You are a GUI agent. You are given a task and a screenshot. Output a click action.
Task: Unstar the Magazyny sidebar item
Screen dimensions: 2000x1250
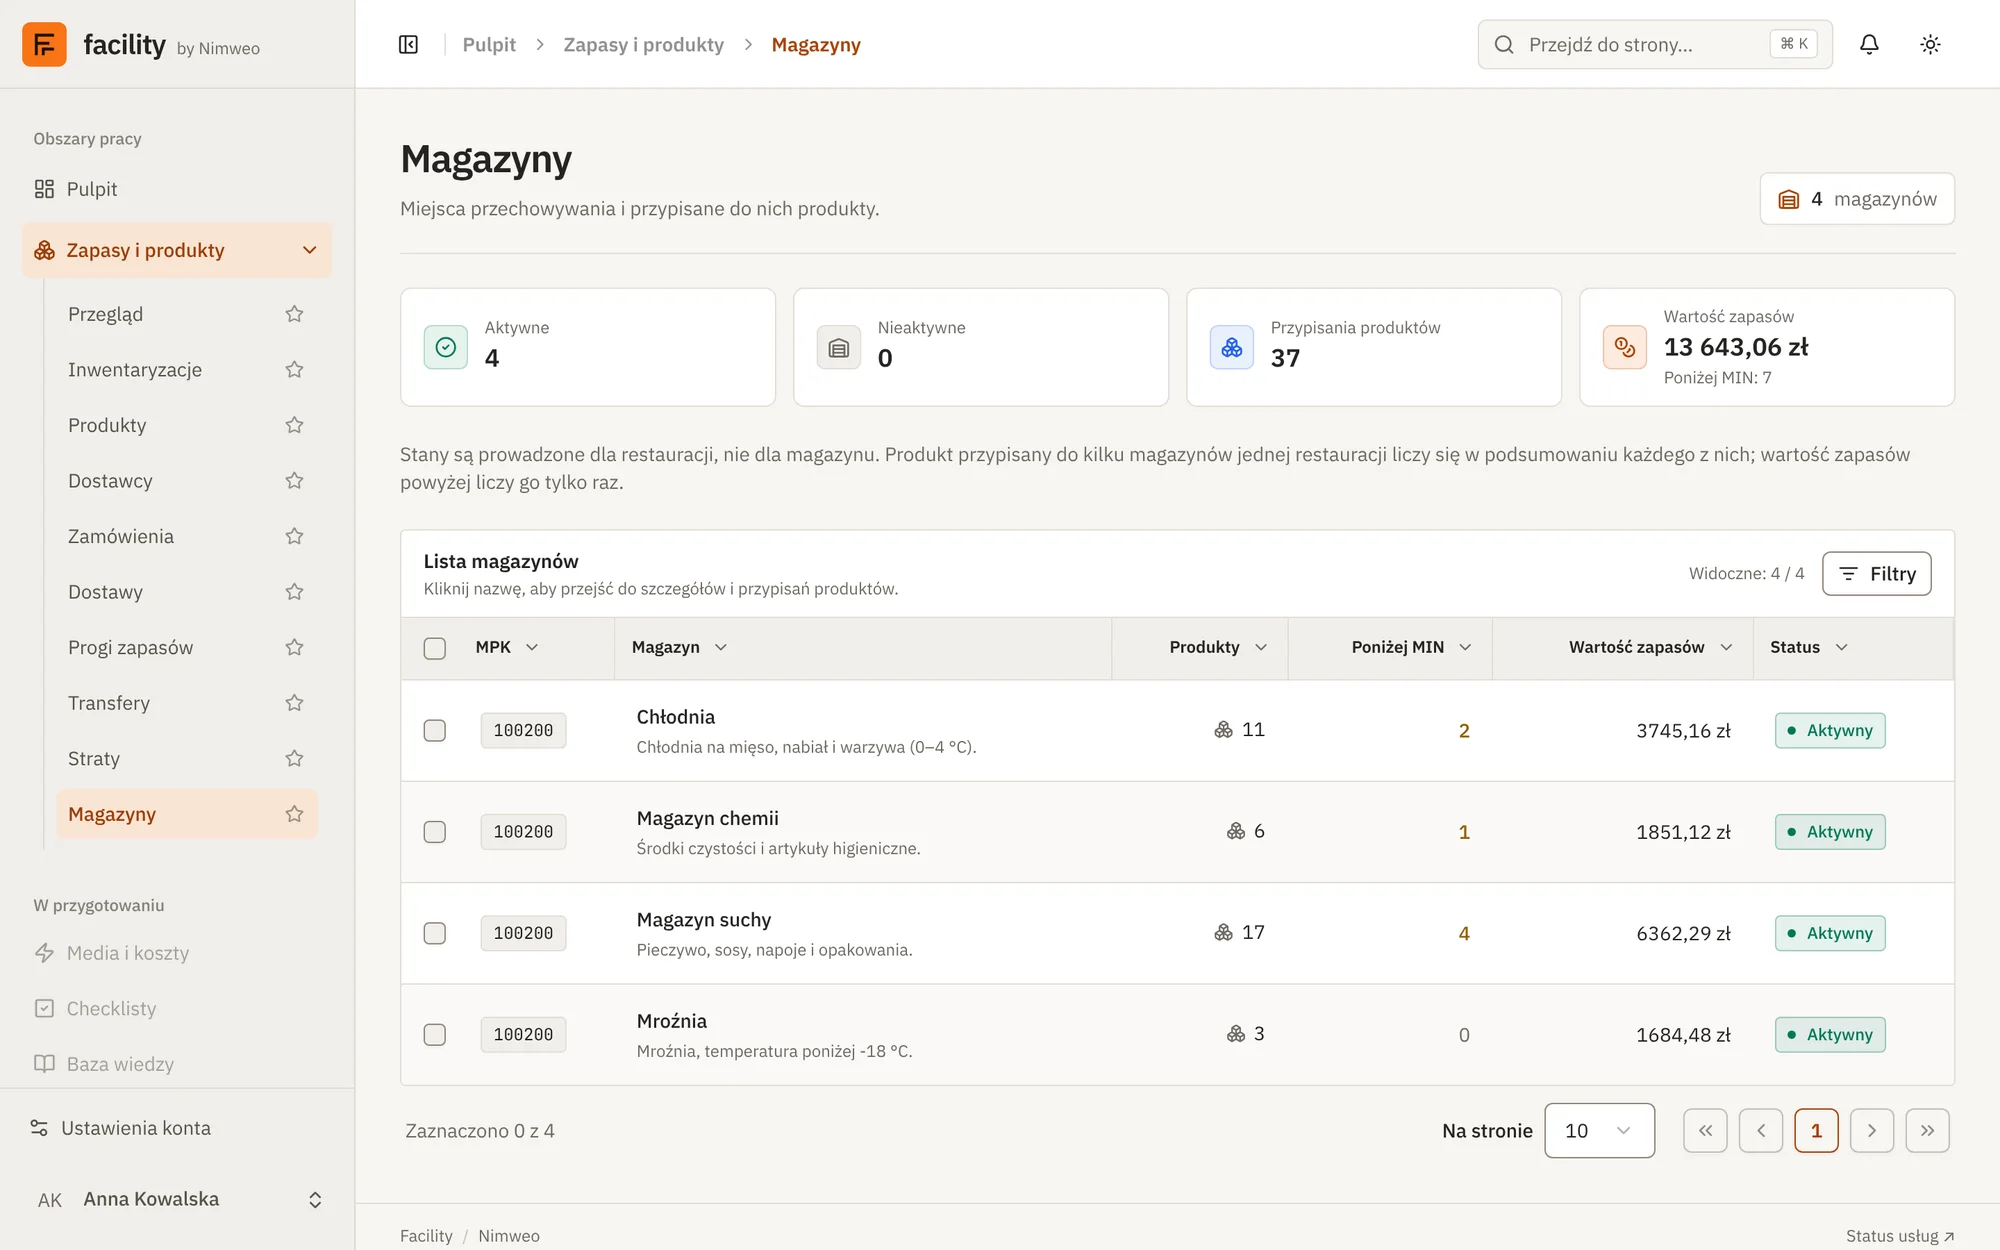[x=294, y=814]
